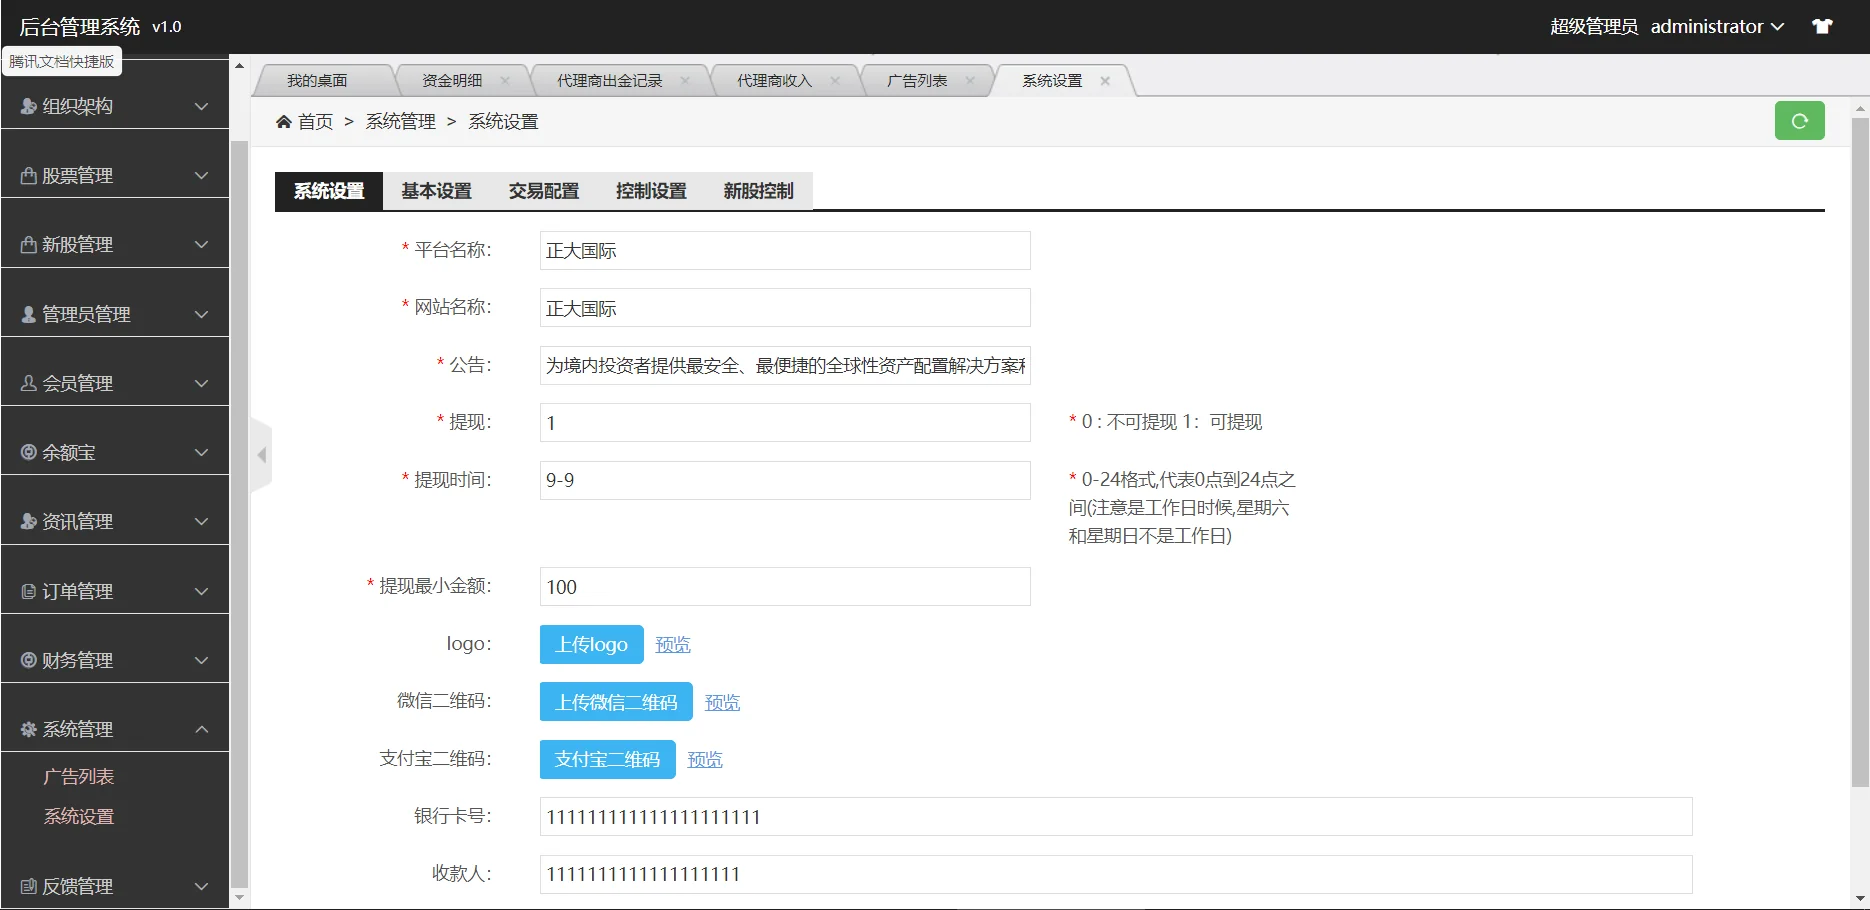The image size is (1870, 910).
Task: Click the home icon in the breadcrumb
Action: [283, 120]
